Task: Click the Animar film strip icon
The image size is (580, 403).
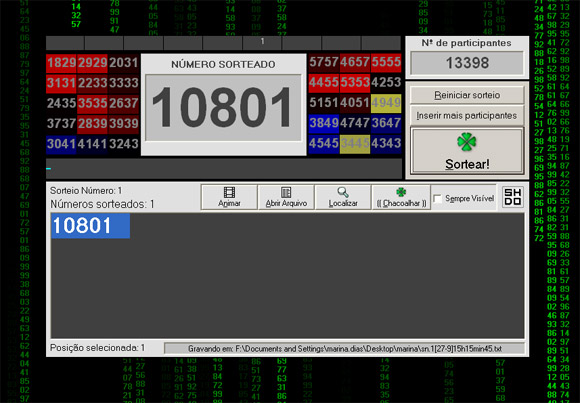Action: (229, 192)
